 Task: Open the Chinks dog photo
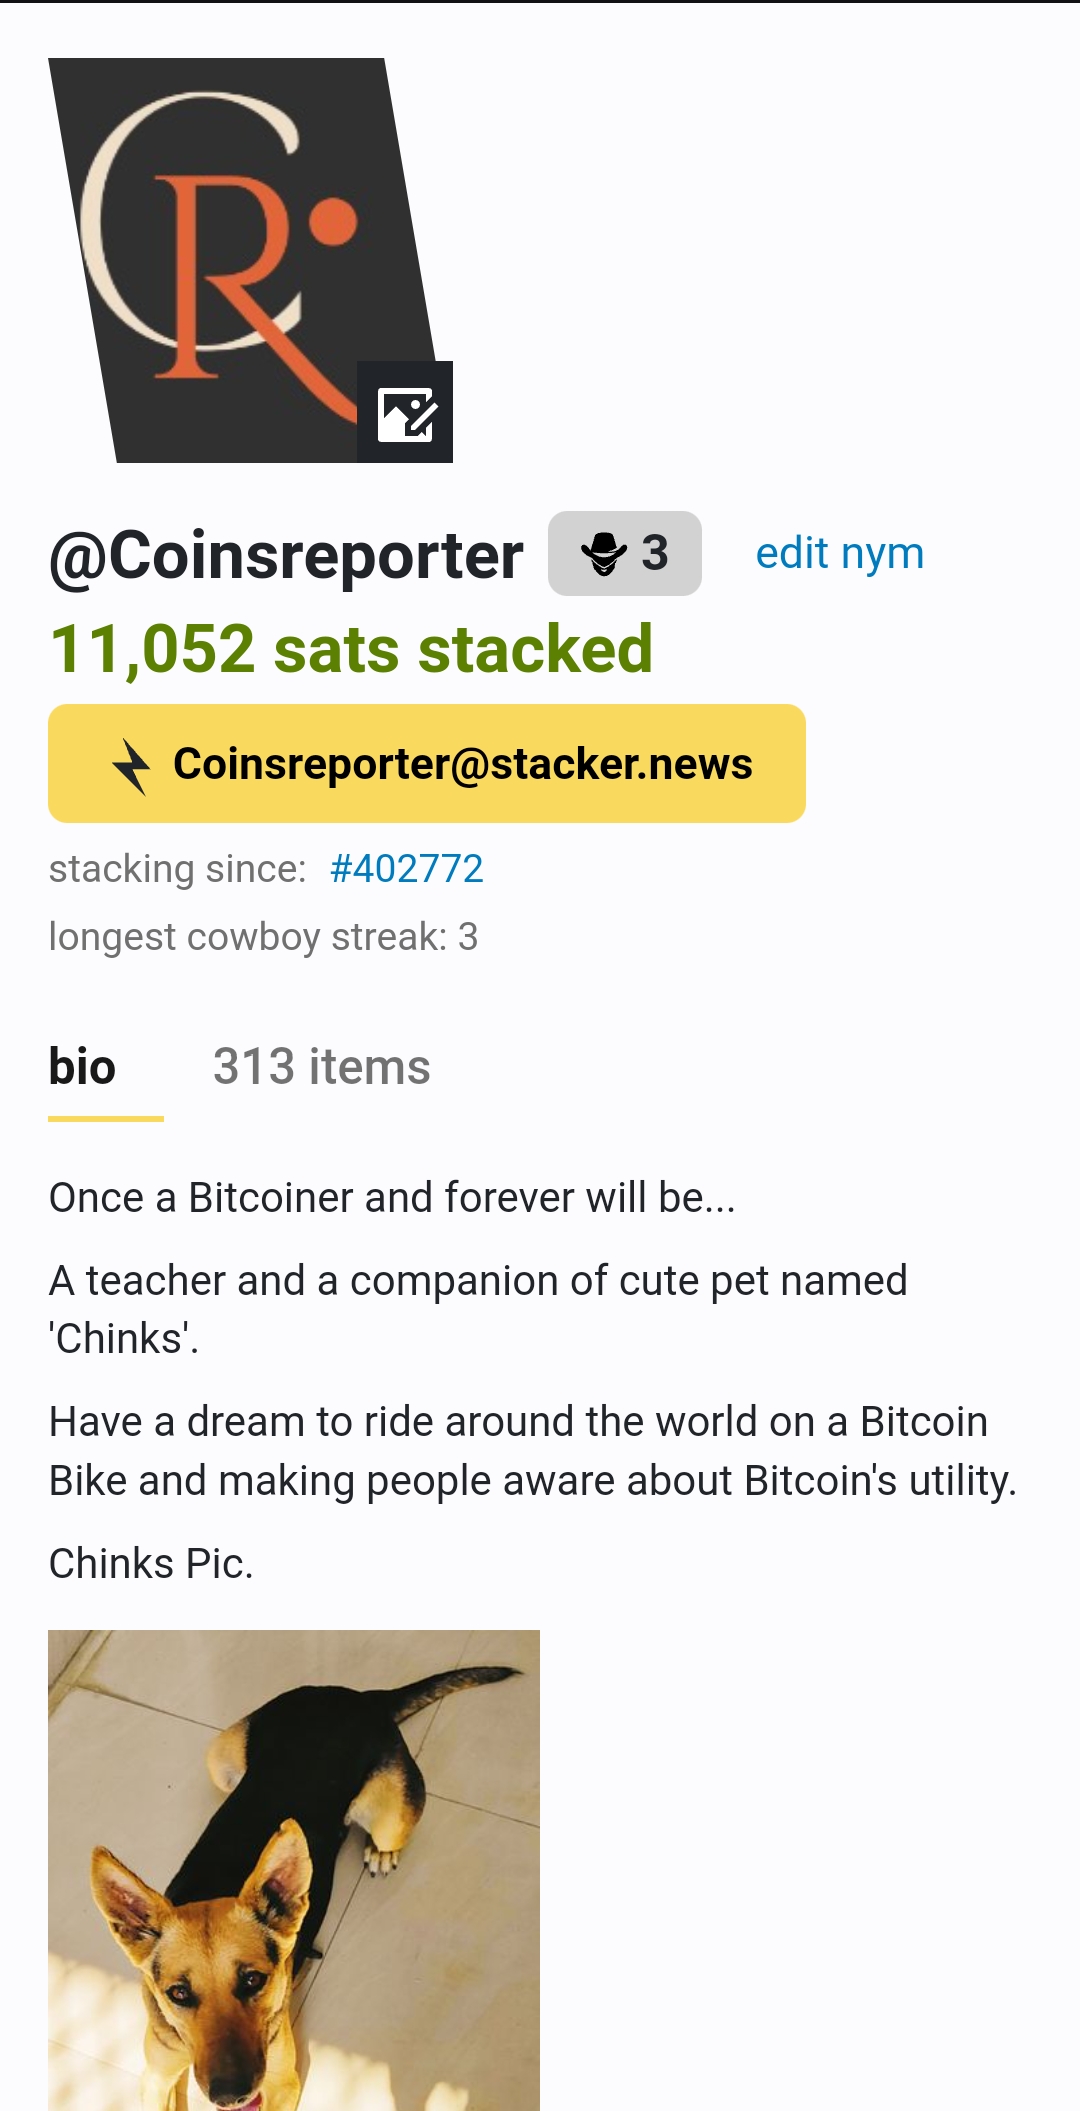click(x=294, y=1870)
